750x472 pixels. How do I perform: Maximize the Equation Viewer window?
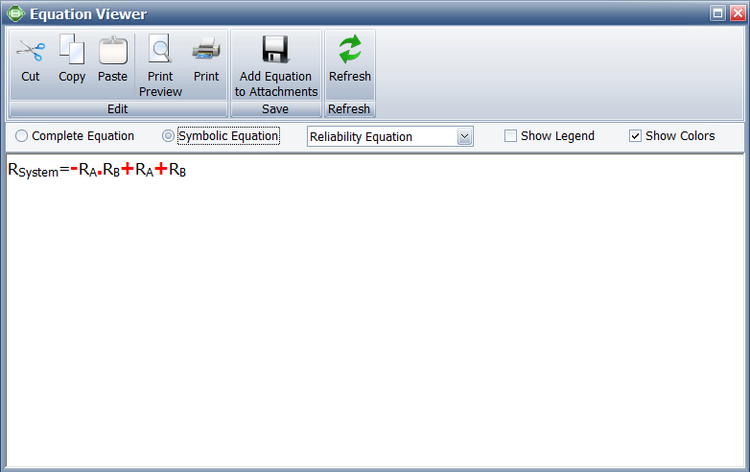tap(717, 13)
